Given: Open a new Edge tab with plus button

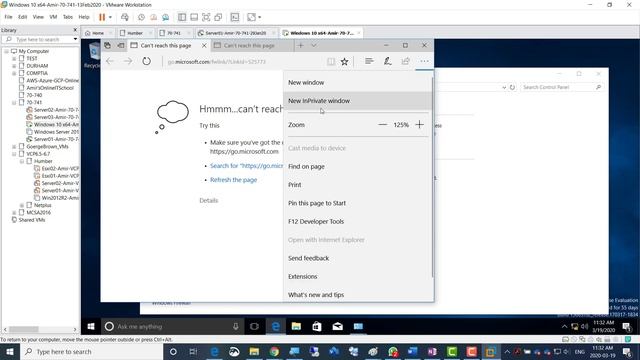Looking at the screenshot, I should [300, 45].
